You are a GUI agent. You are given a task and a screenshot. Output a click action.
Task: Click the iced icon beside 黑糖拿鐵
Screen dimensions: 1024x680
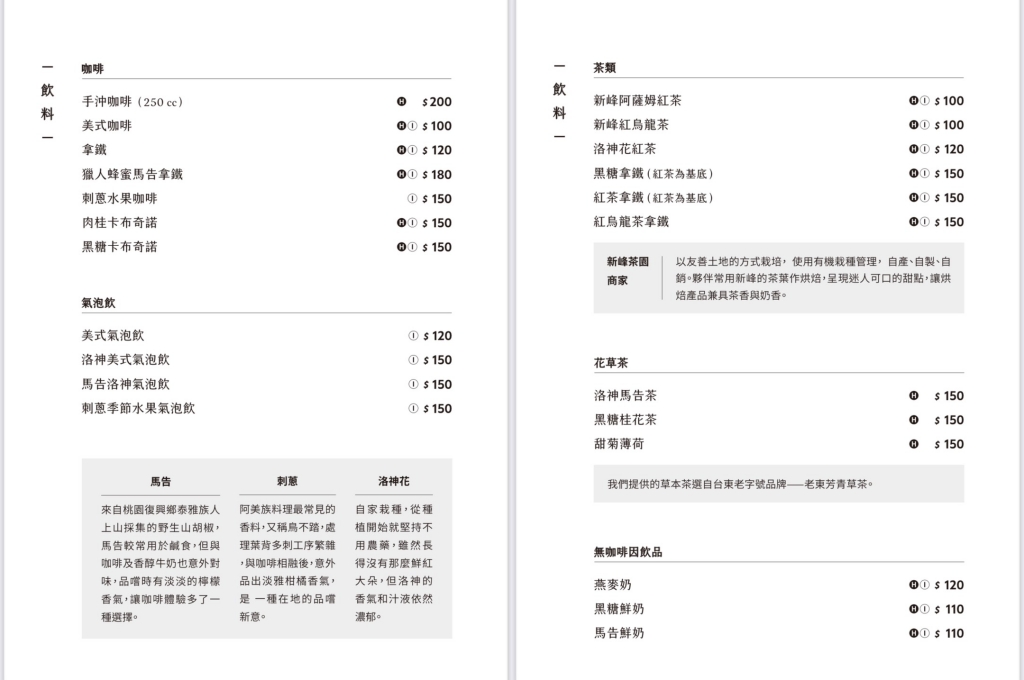(x=924, y=173)
